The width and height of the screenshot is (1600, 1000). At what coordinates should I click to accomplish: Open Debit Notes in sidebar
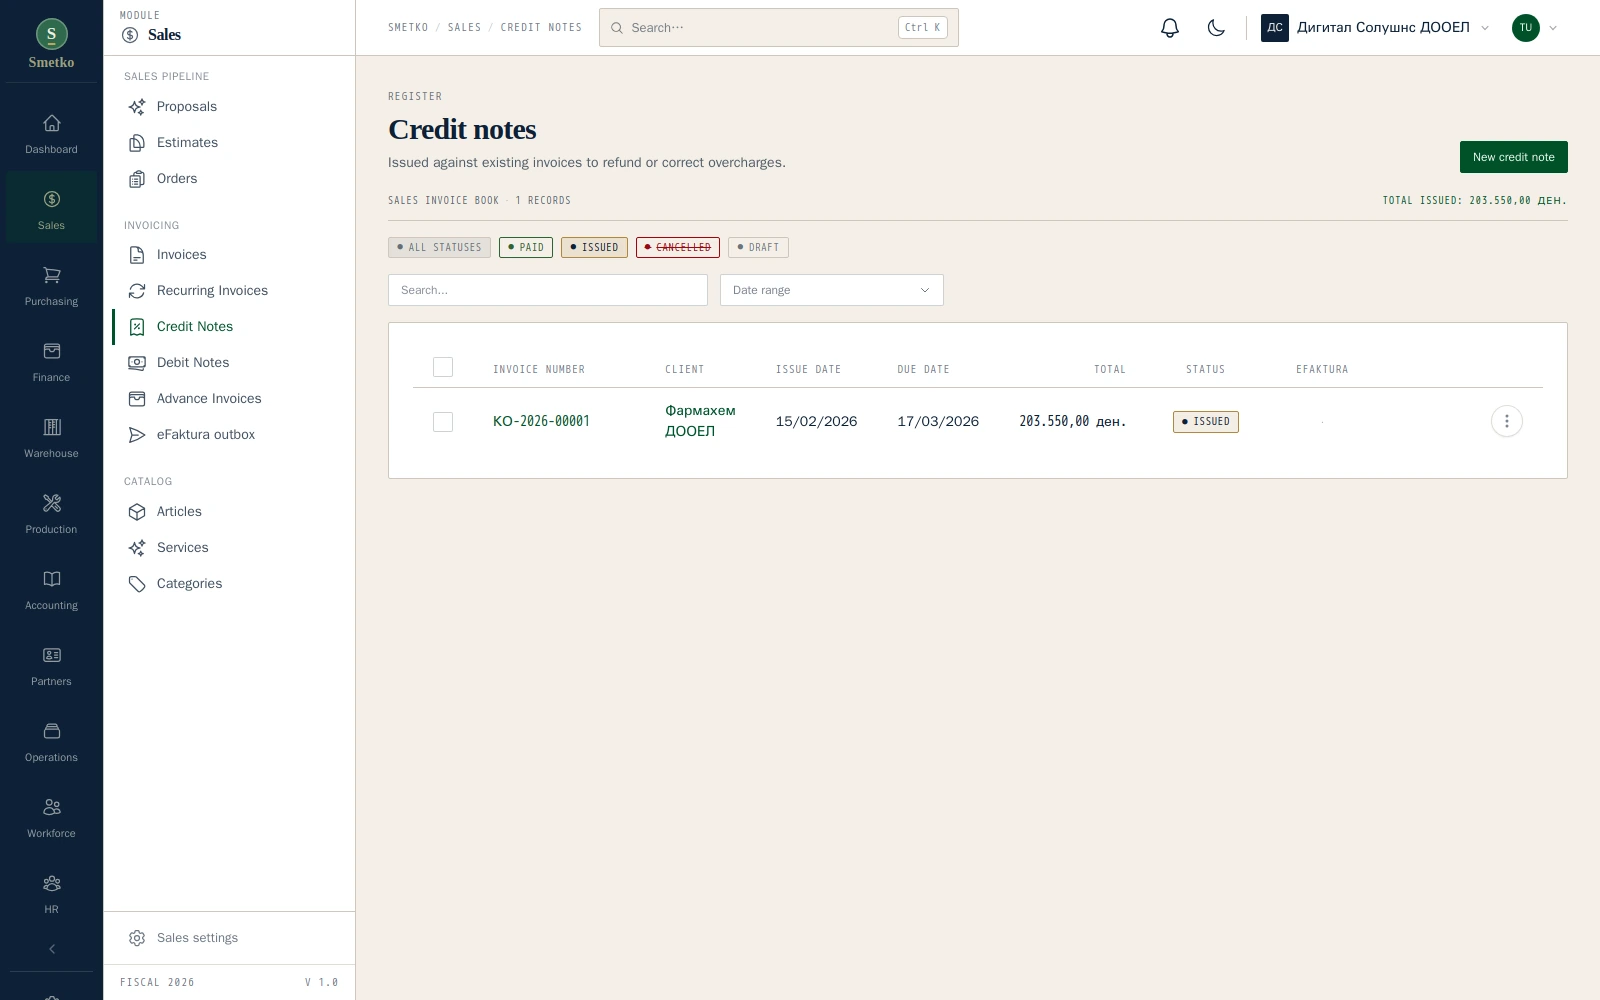[193, 362]
